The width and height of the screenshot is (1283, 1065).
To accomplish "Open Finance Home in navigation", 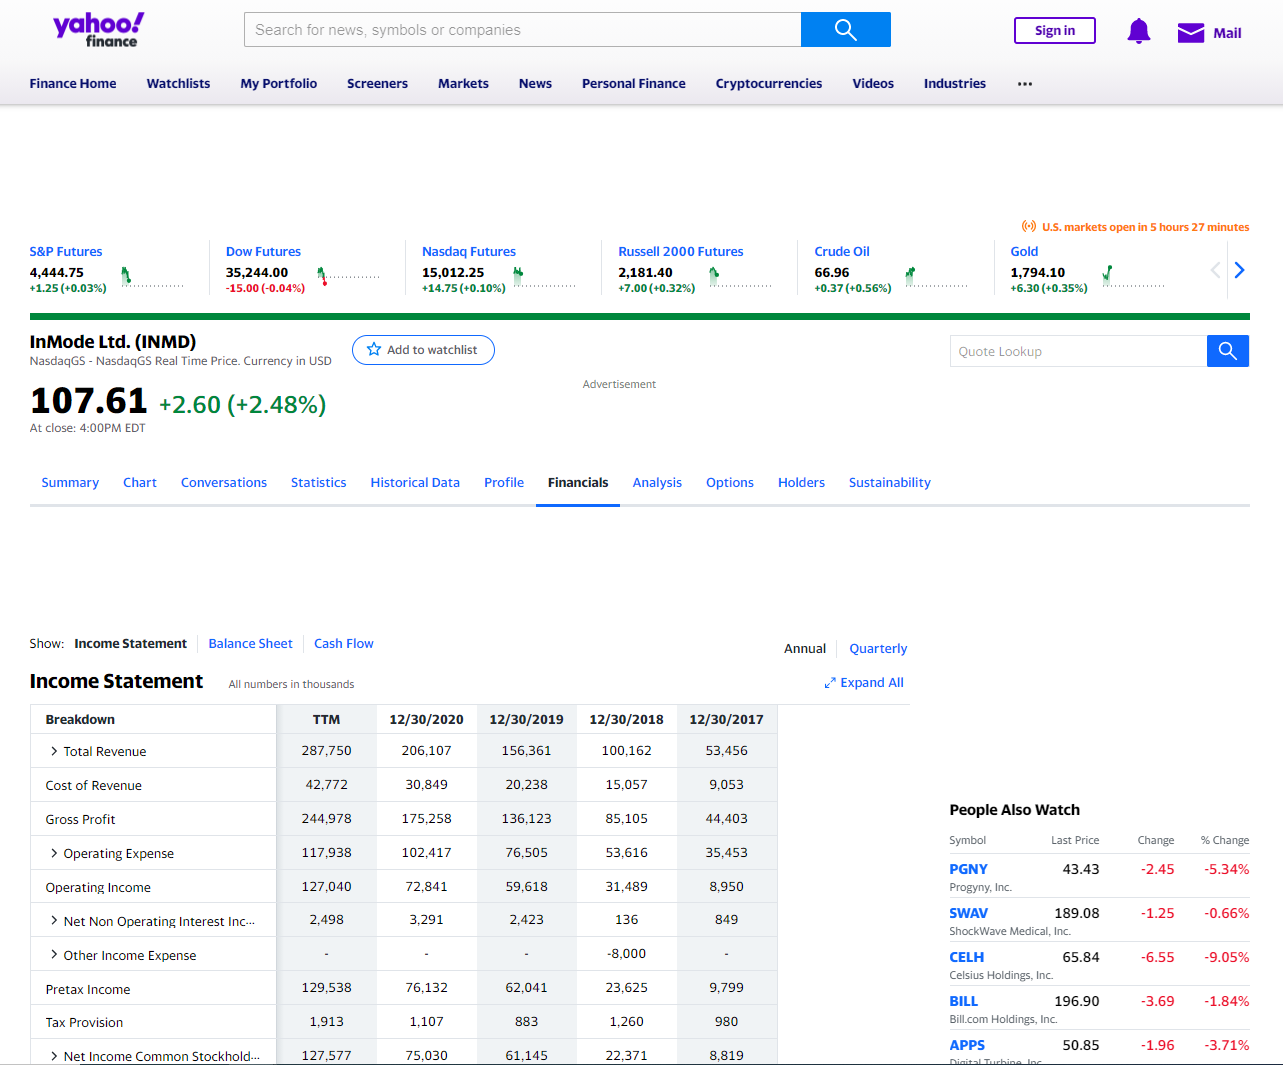I will click(73, 84).
